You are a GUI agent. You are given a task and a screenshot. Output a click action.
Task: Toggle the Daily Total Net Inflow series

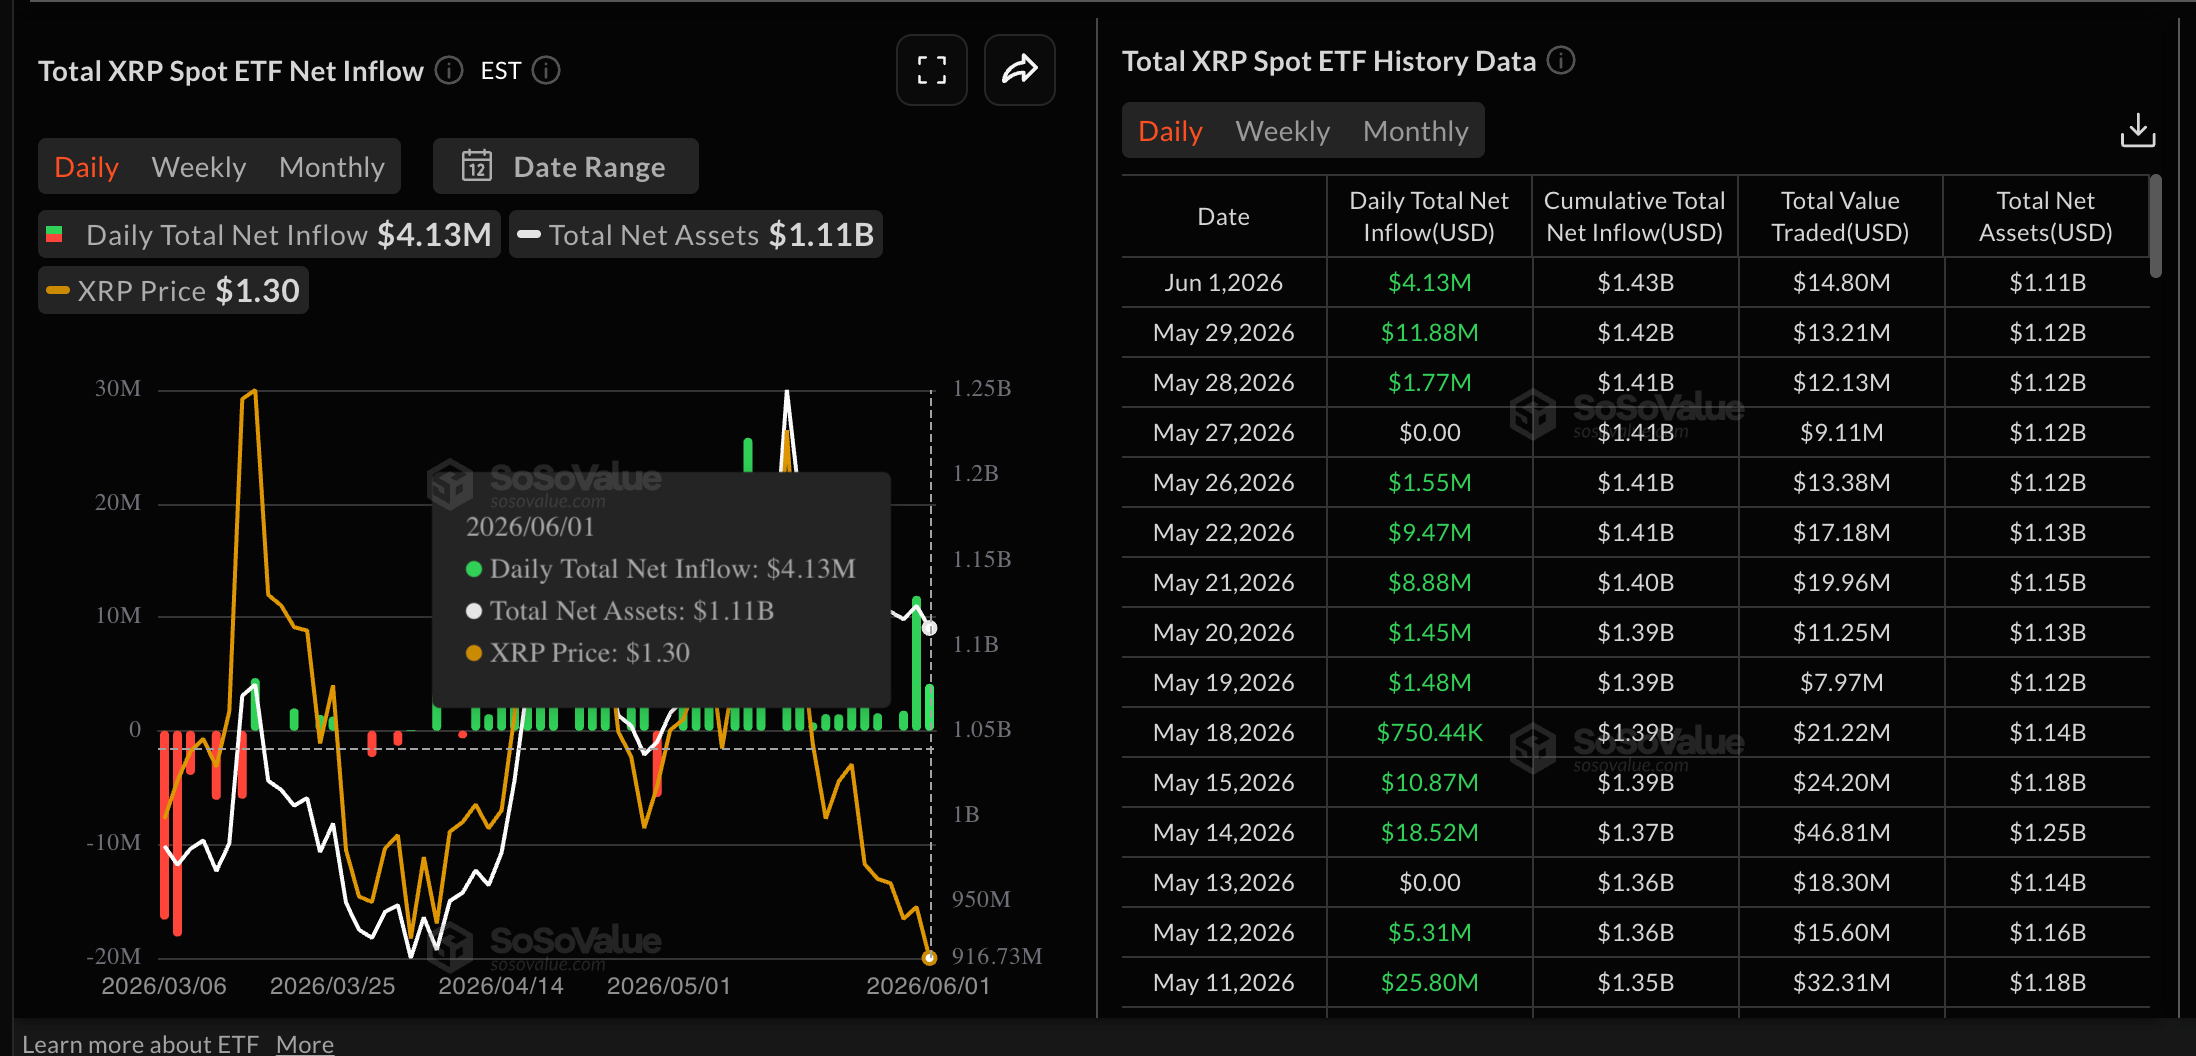coord(269,235)
